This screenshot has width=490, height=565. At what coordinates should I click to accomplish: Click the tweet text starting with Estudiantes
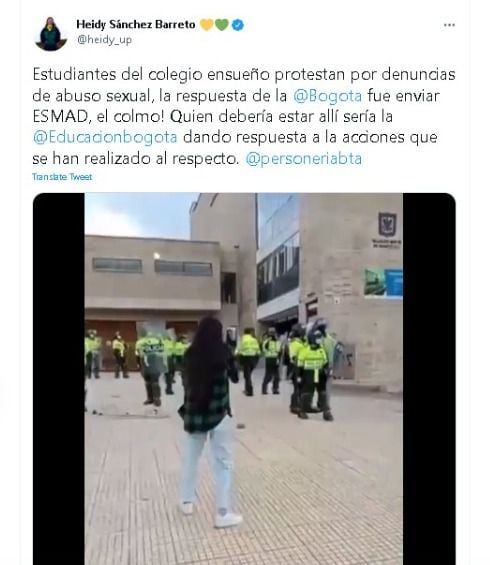point(244,116)
